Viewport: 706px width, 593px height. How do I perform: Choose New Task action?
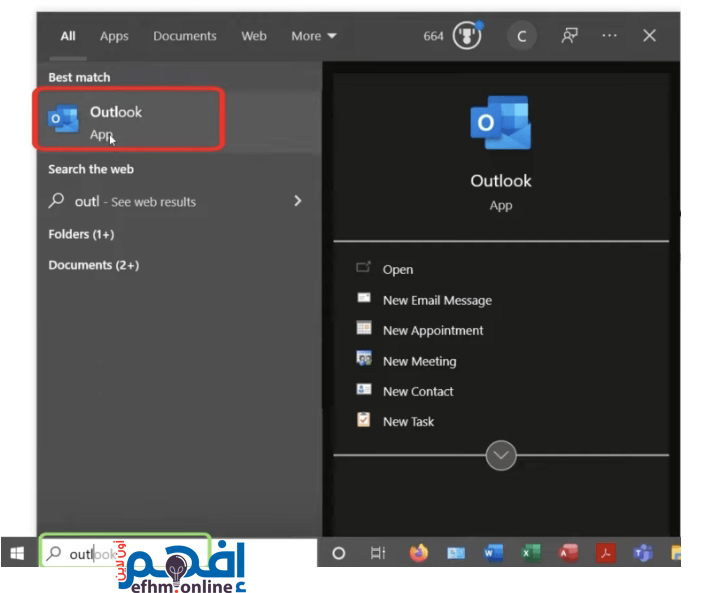click(408, 421)
